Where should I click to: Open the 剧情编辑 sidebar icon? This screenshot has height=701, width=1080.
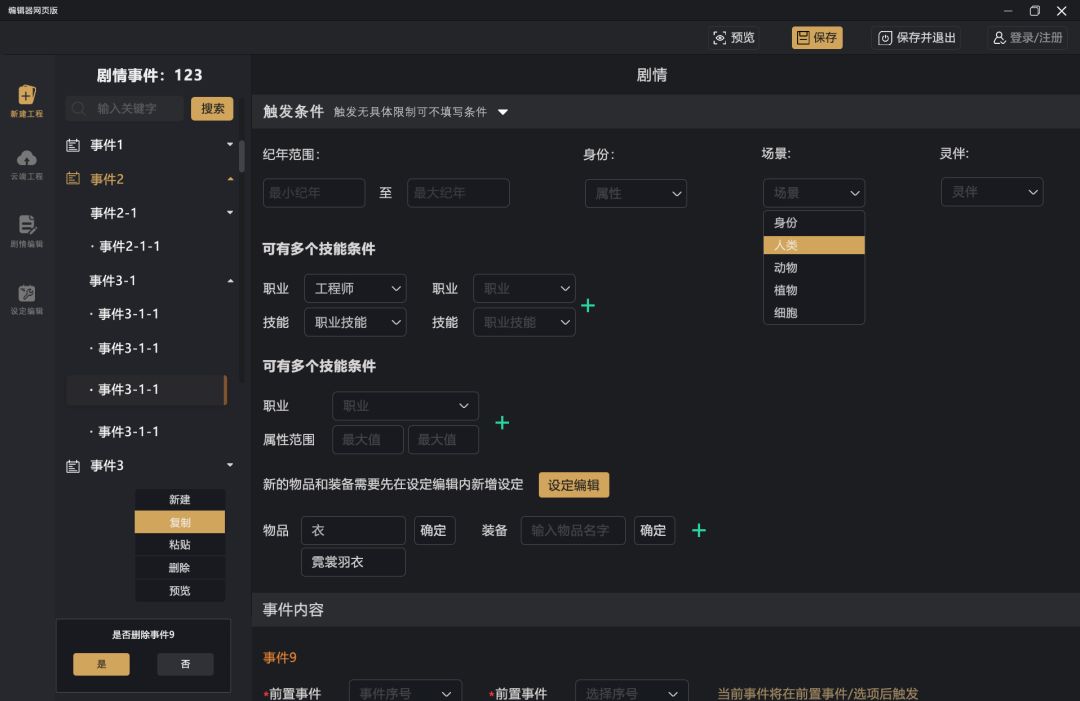(x=26, y=231)
